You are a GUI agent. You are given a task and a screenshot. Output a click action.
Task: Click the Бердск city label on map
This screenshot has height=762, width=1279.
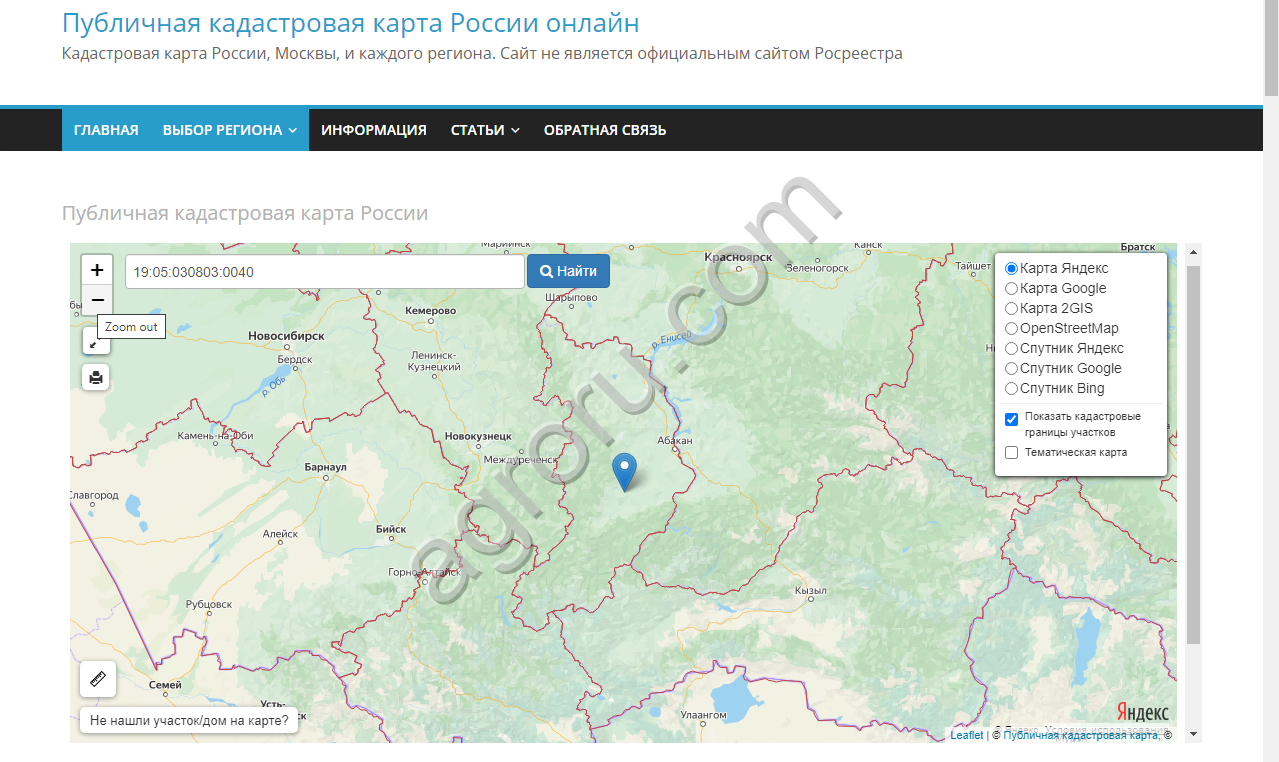click(x=295, y=359)
